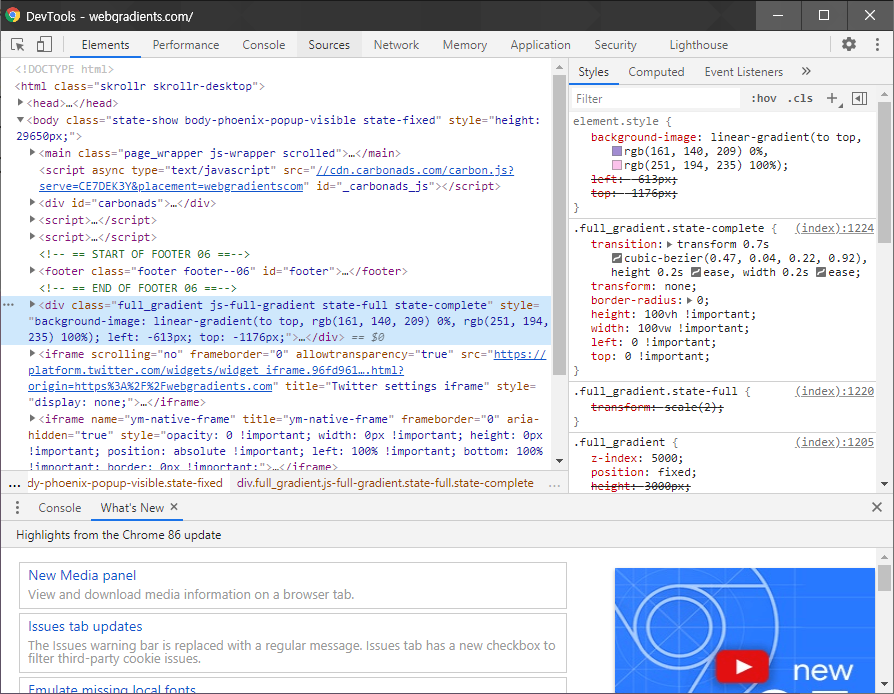The image size is (894, 694).
Task: Expand the Twitter settings iframe node
Action: pyautogui.click(x=32, y=354)
